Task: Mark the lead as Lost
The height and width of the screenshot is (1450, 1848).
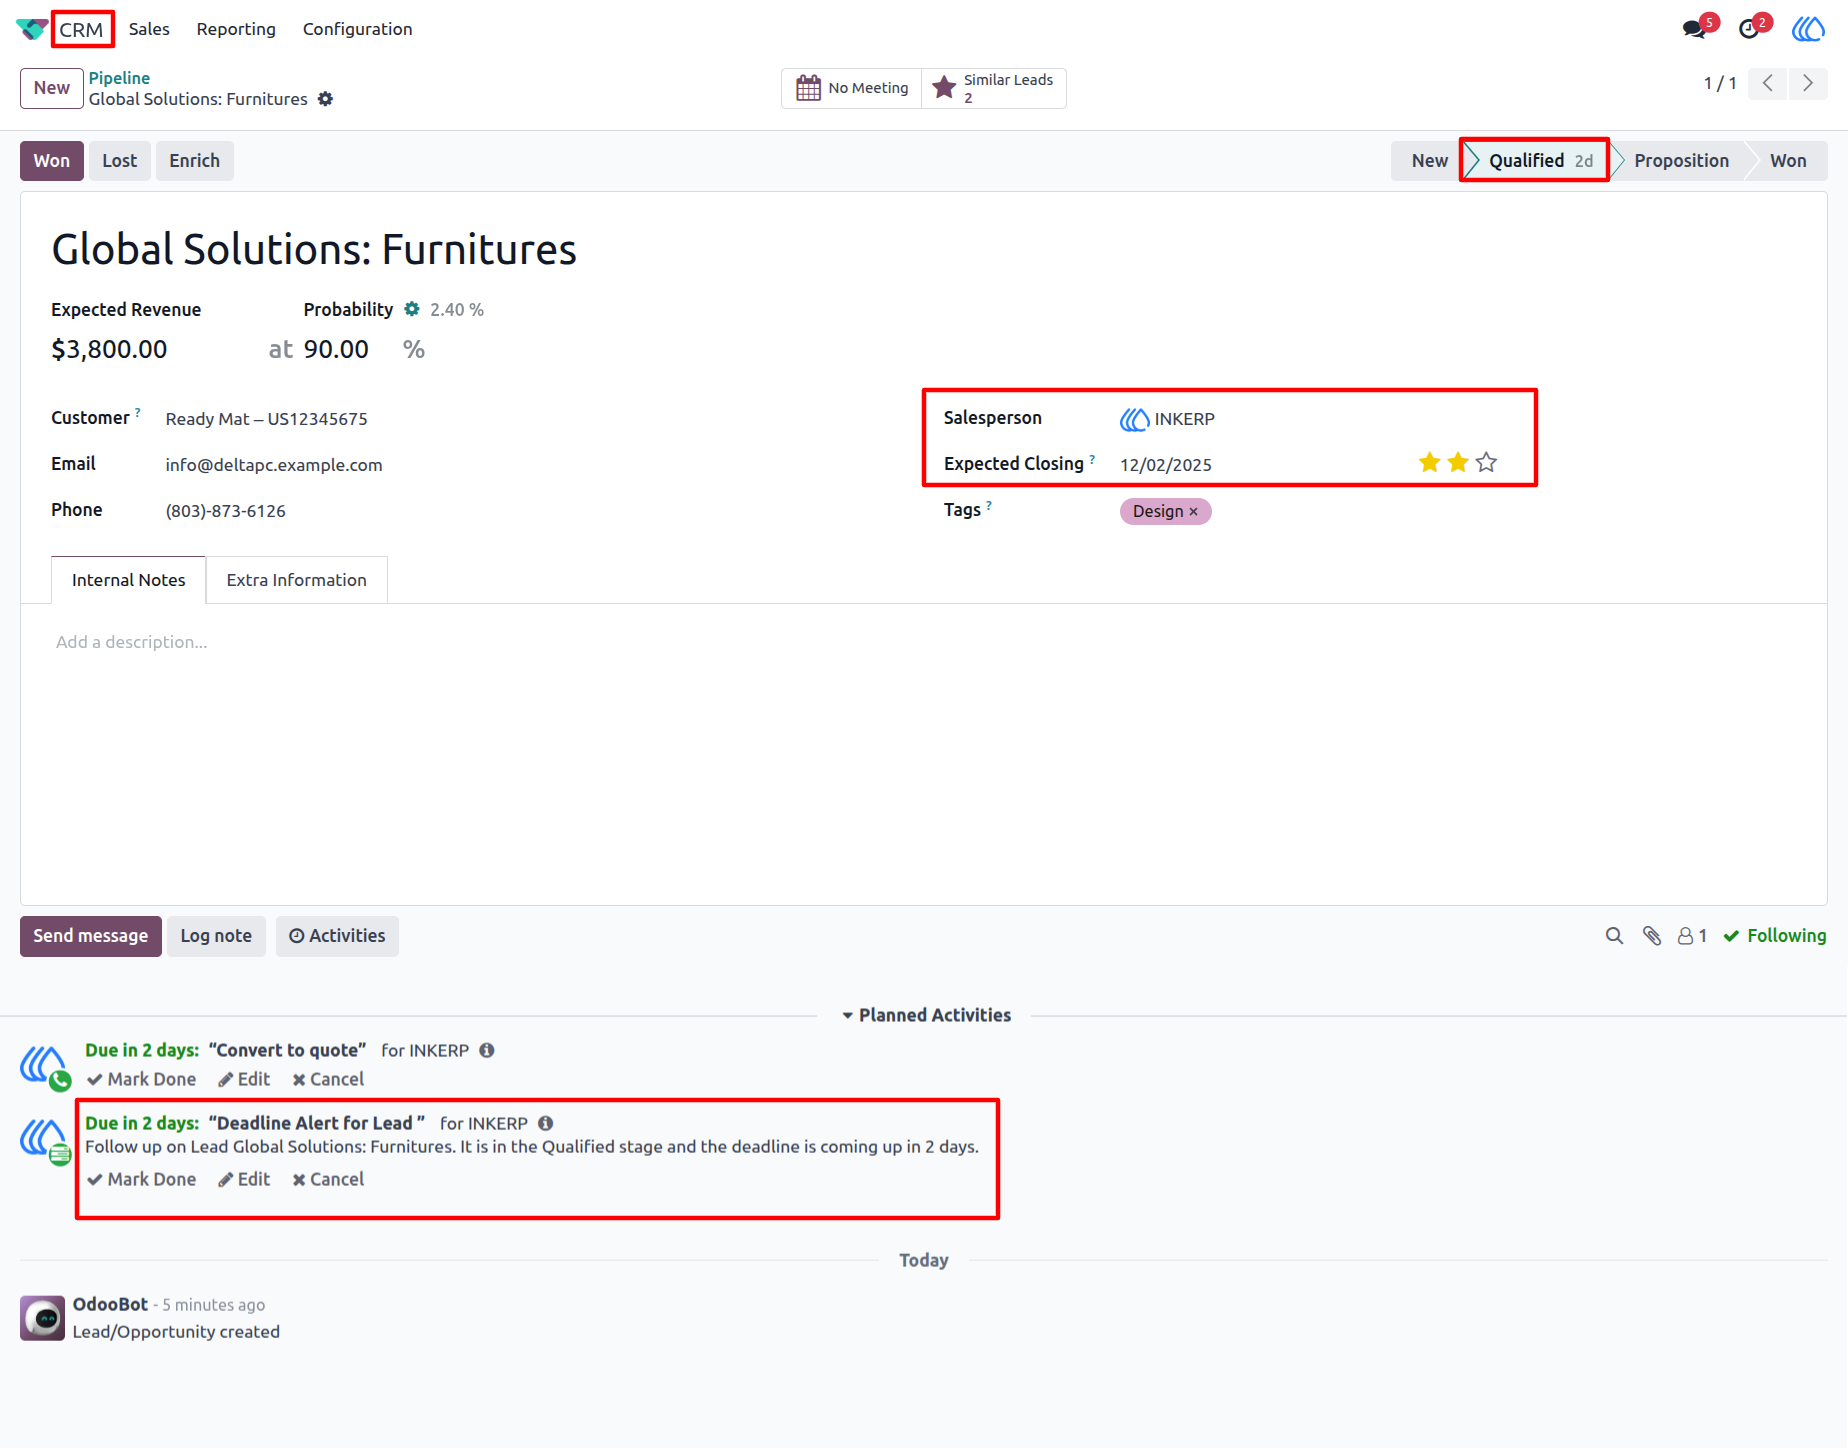Action: coord(120,161)
